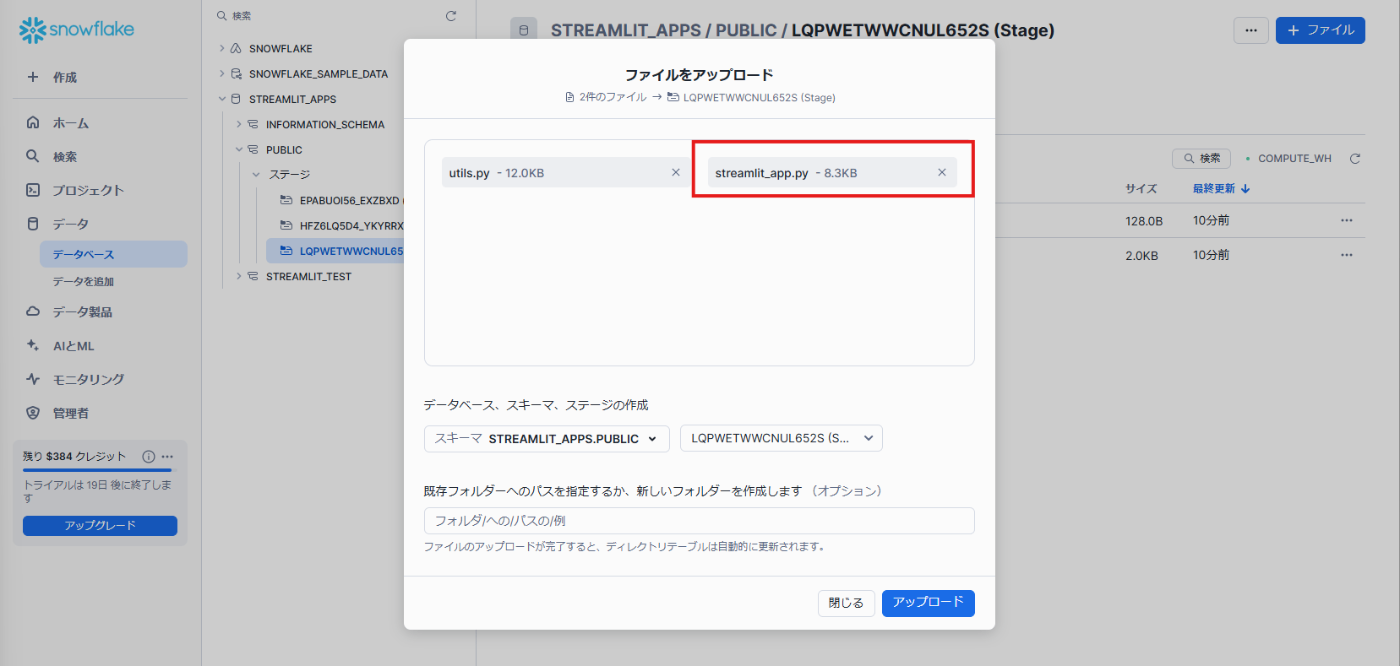Click the 管理者 shield icon
Image resolution: width=1400 pixels, height=666 pixels.
(33, 413)
